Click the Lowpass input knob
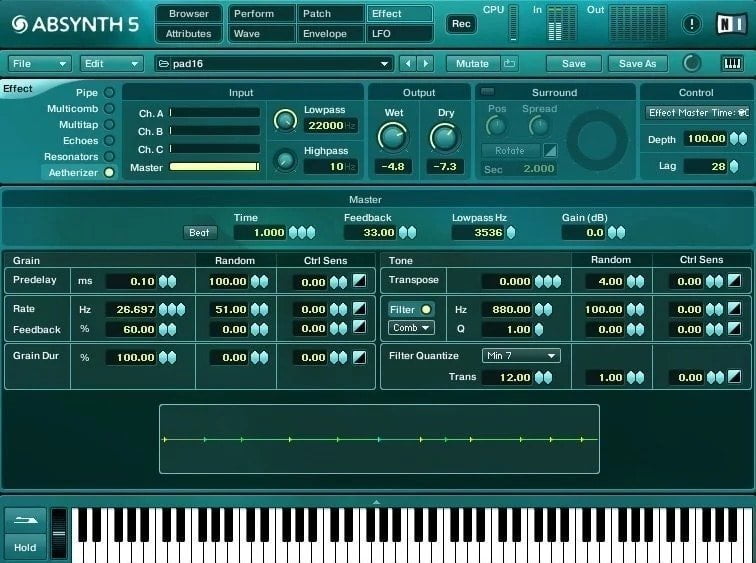Viewport: 756px width, 563px height. point(285,121)
